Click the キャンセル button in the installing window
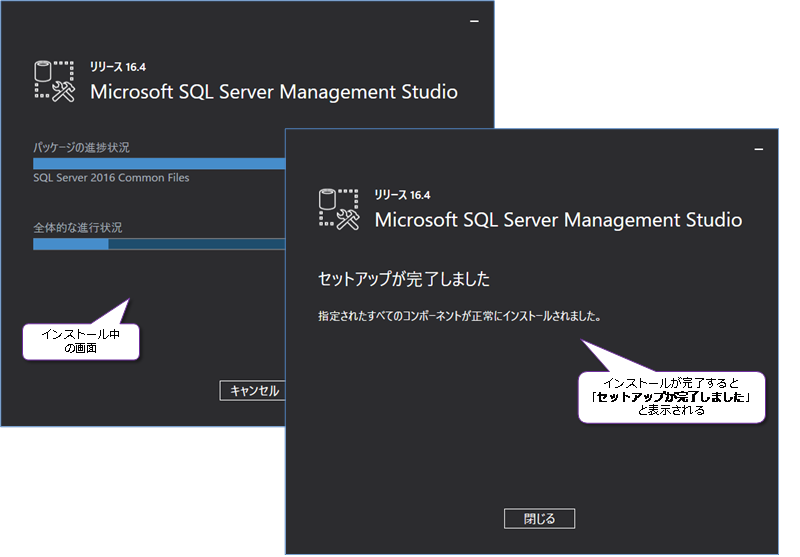The height and width of the screenshot is (557, 800). 253,391
